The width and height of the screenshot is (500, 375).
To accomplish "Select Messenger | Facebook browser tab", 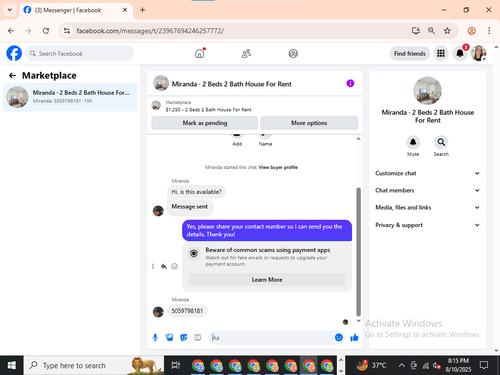I will [76, 10].
